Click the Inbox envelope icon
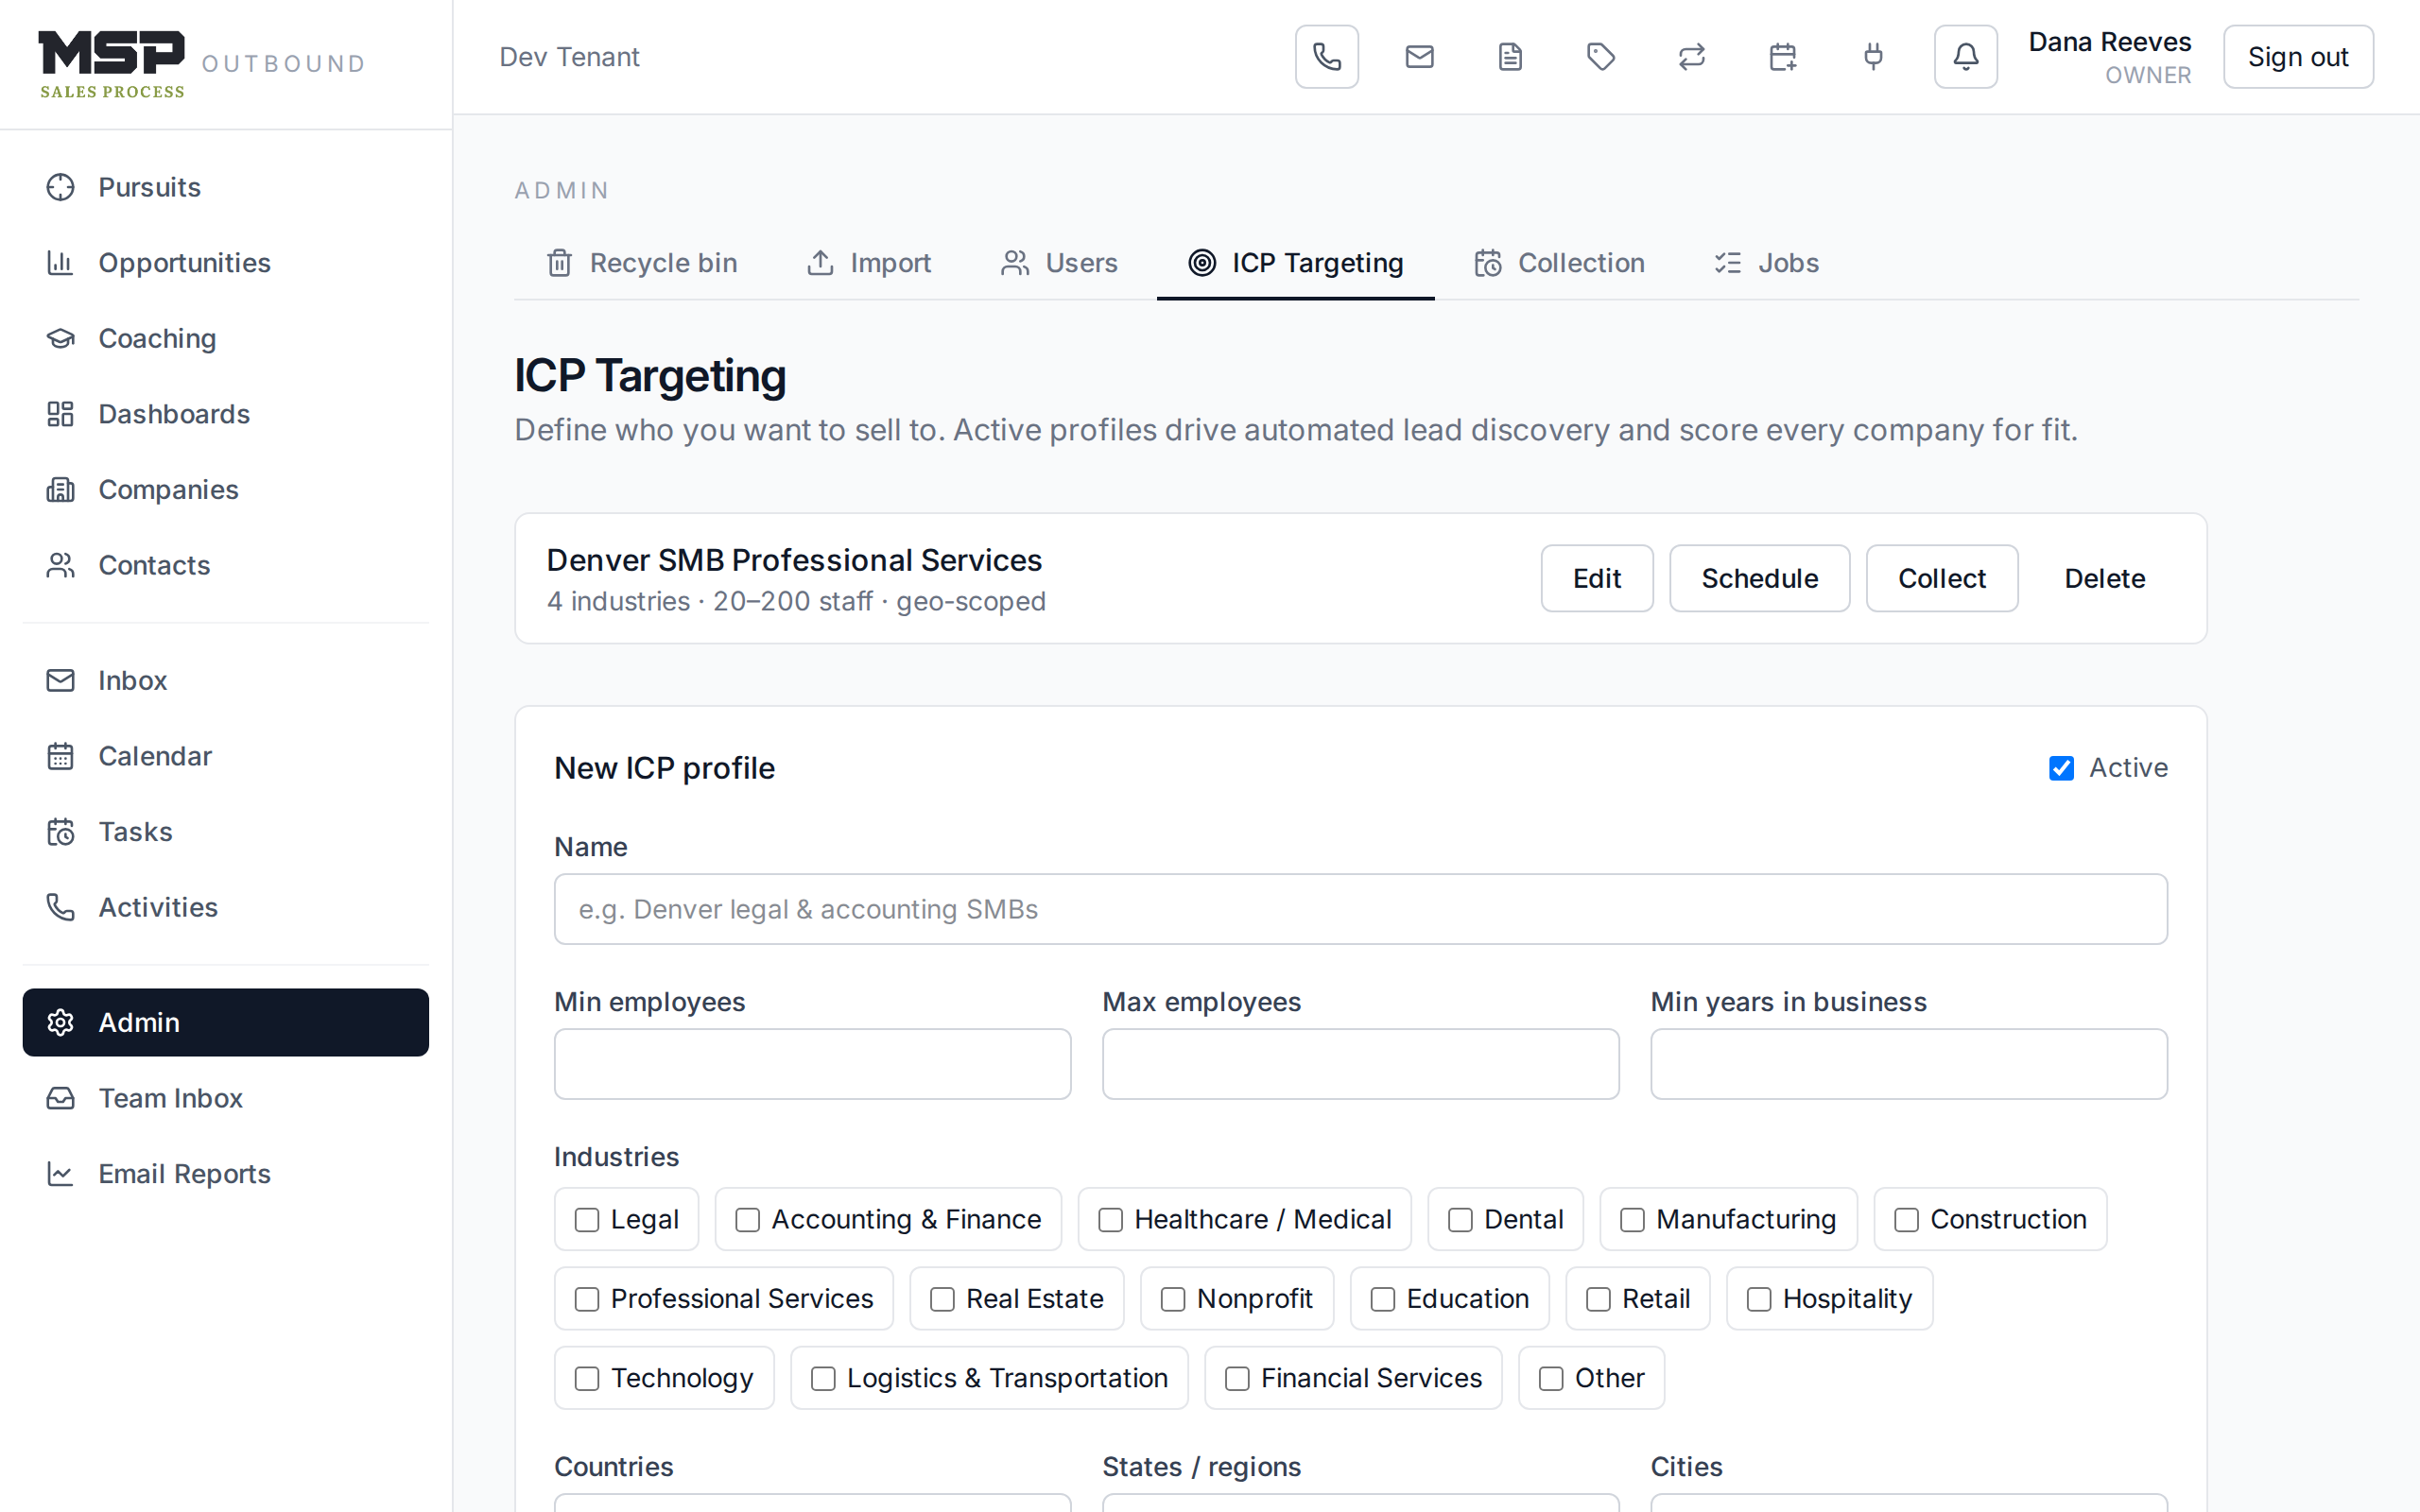2420x1512 pixels. point(61,680)
